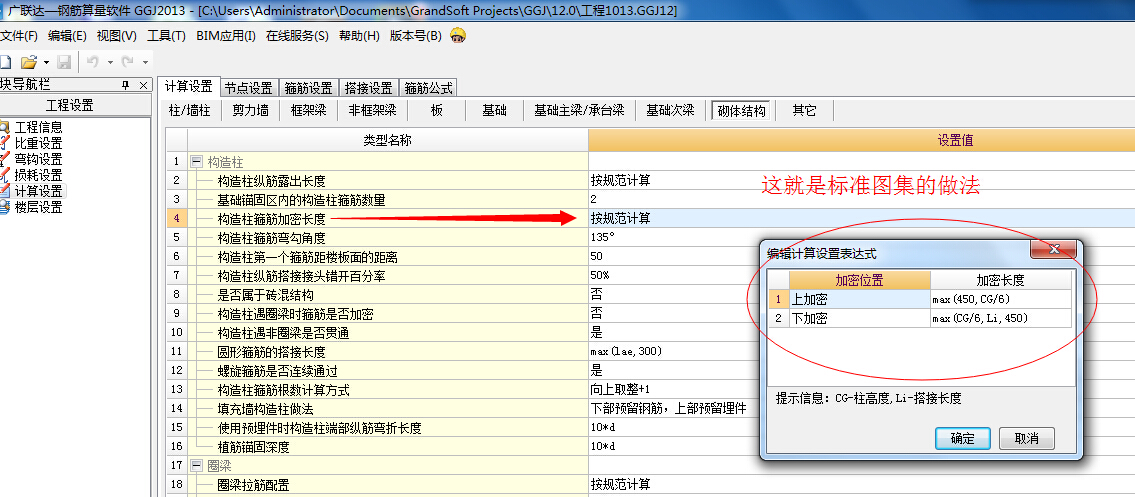Open the 视图(V) menu

click(117, 35)
